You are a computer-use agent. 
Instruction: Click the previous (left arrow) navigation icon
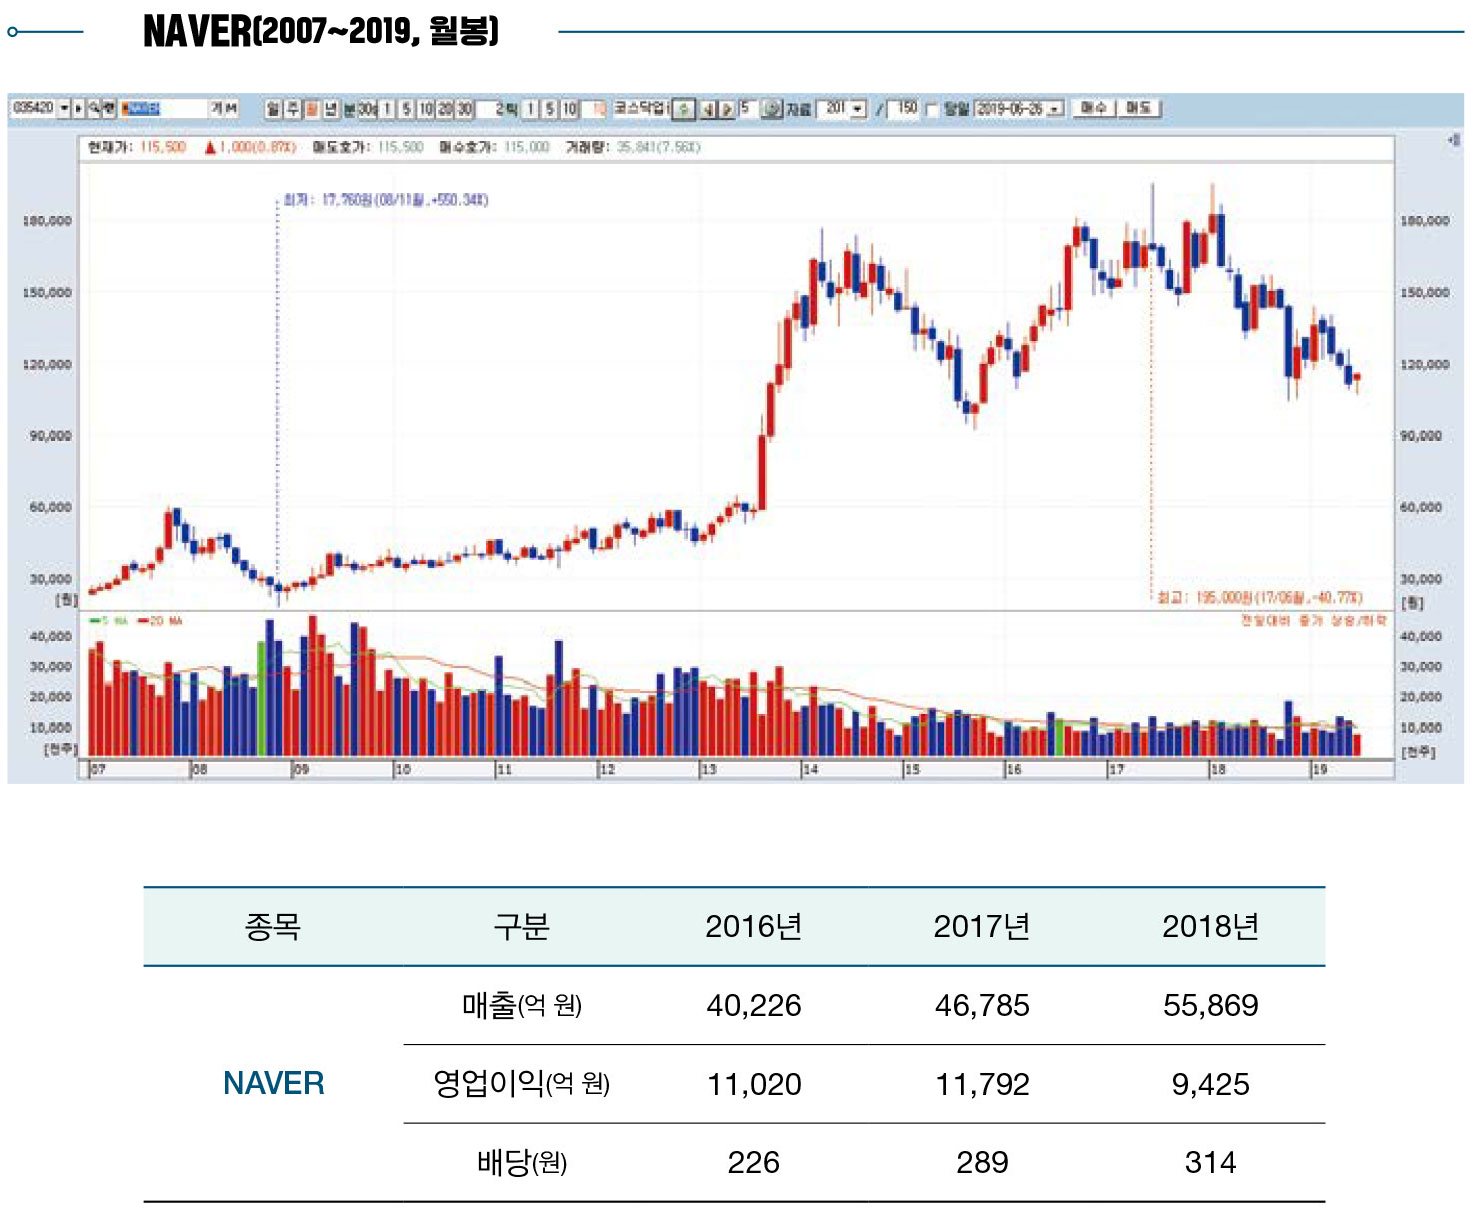708,109
